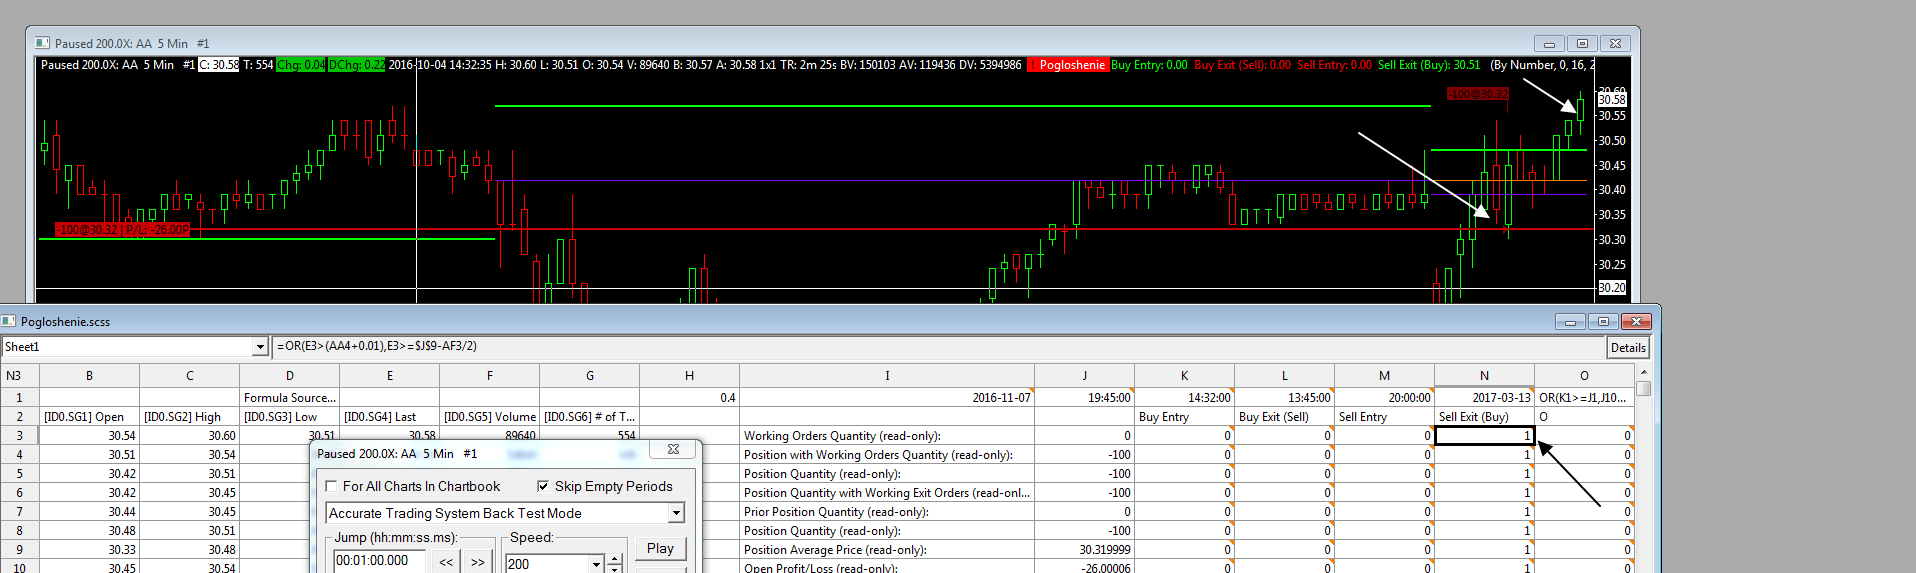1916x573 pixels.
Task: Select the -26.00006 profit/loss cell
Action: click(1084, 568)
